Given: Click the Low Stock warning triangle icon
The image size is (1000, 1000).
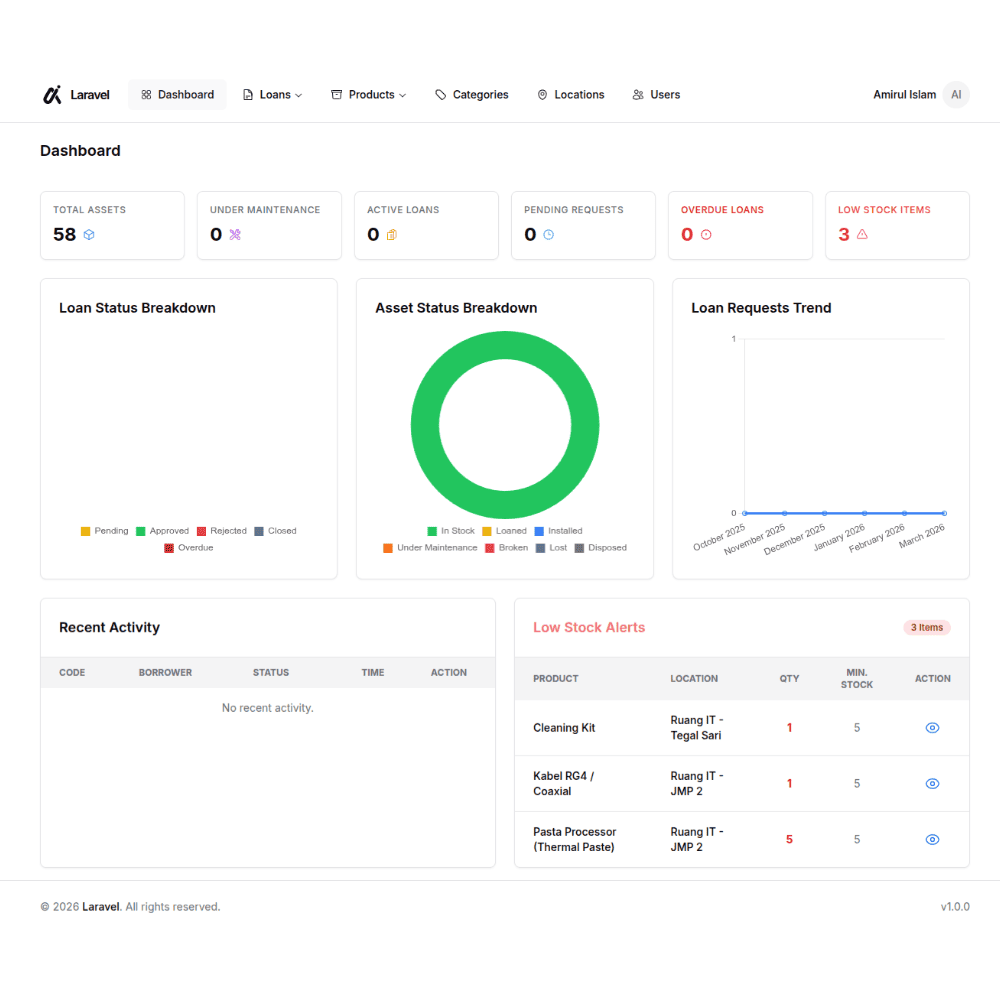Looking at the screenshot, I should click(x=862, y=235).
